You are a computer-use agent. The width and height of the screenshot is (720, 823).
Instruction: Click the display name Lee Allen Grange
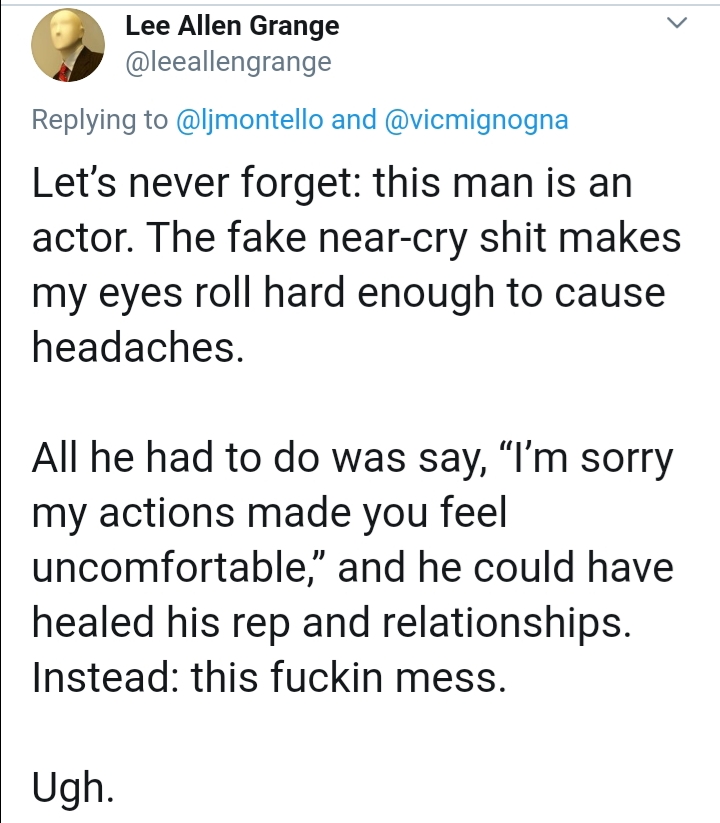[232, 26]
